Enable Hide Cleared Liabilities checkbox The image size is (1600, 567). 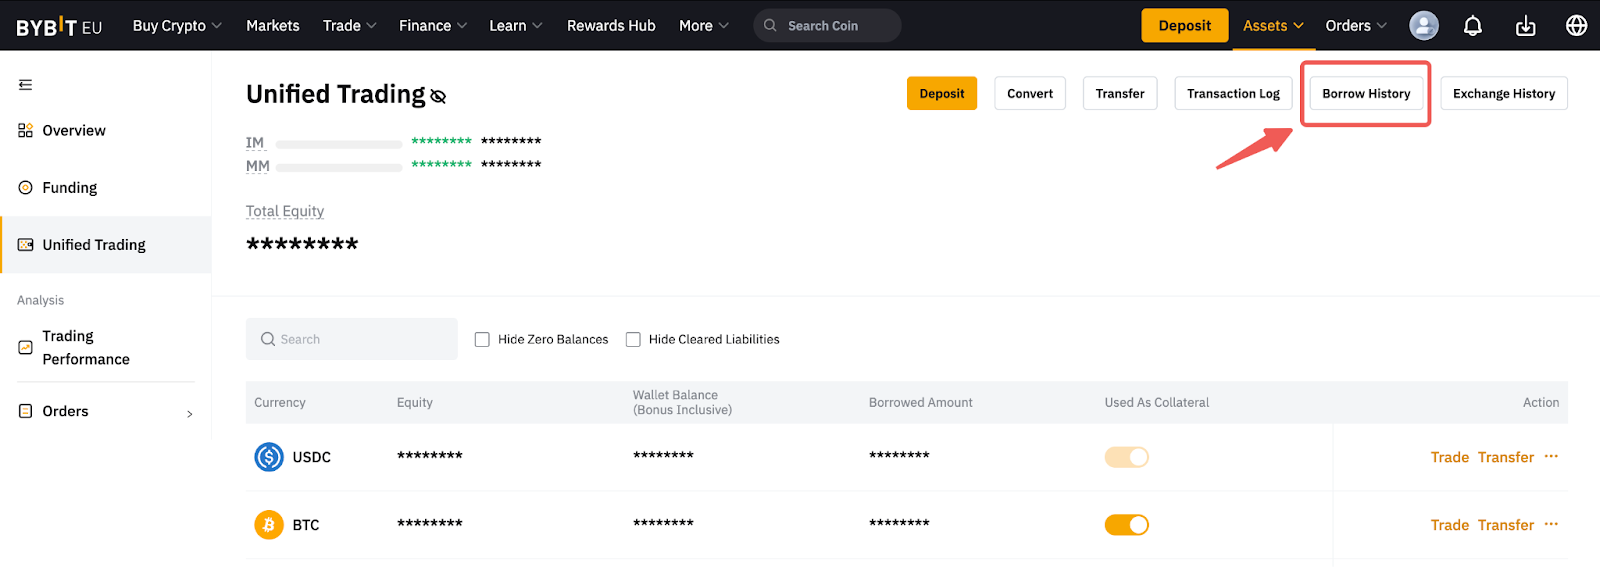[x=633, y=340]
